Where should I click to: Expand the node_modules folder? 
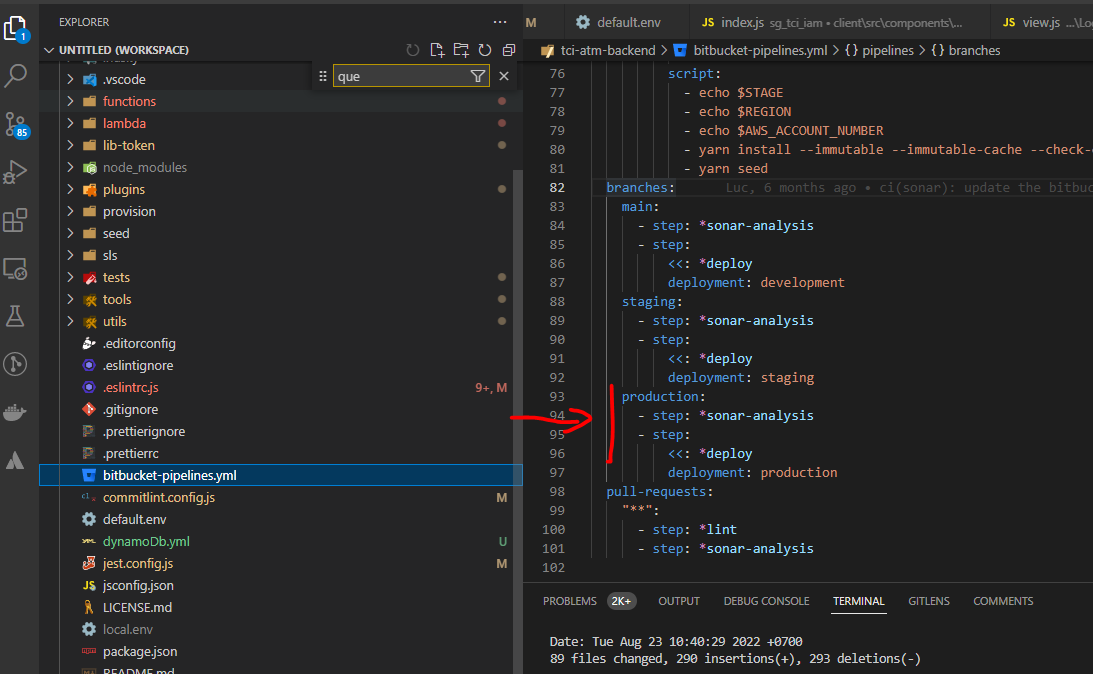pyautogui.click(x=144, y=167)
